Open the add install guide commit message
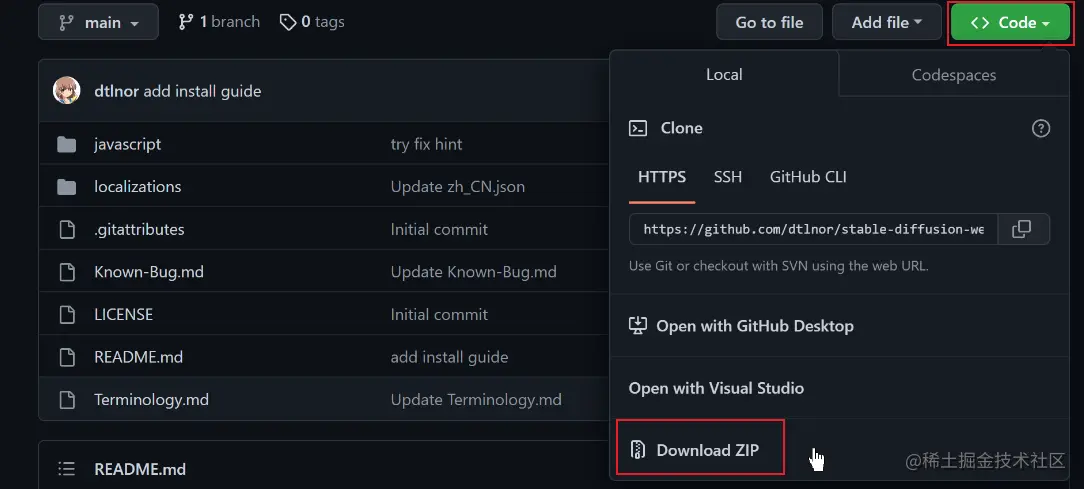This screenshot has height=489, width=1084. click(202, 91)
